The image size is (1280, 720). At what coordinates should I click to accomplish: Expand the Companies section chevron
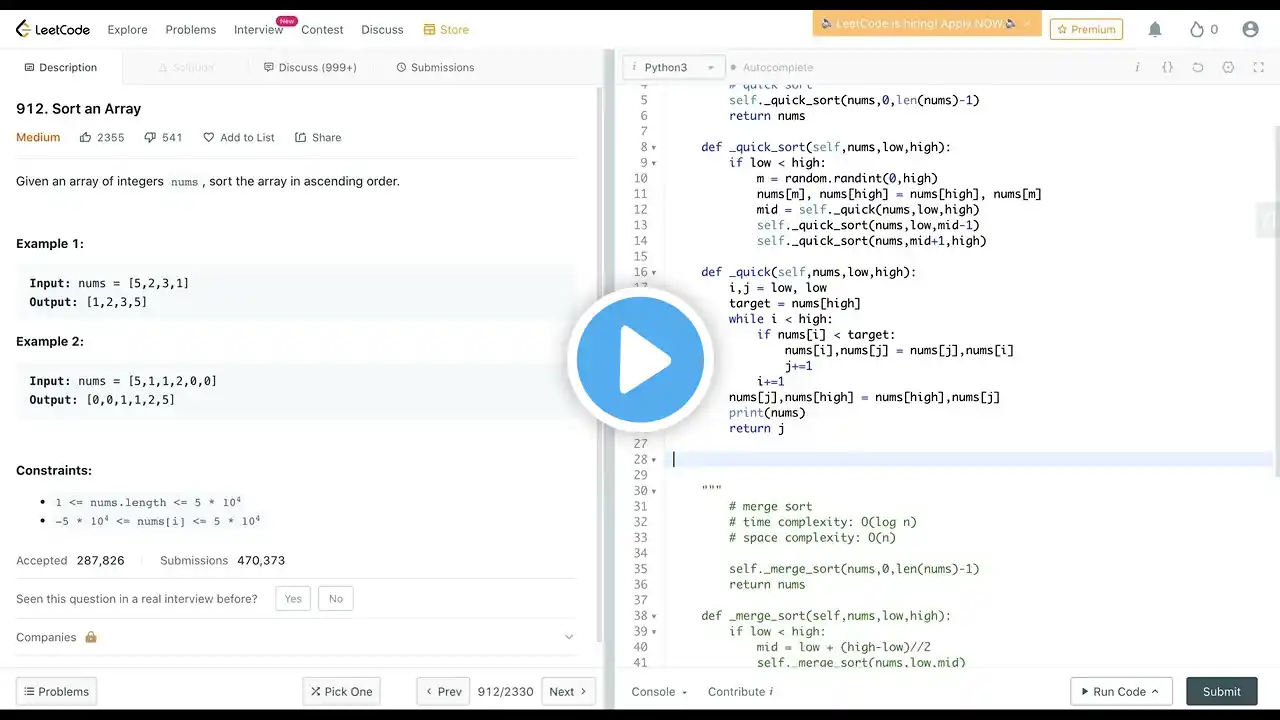point(569,637)
